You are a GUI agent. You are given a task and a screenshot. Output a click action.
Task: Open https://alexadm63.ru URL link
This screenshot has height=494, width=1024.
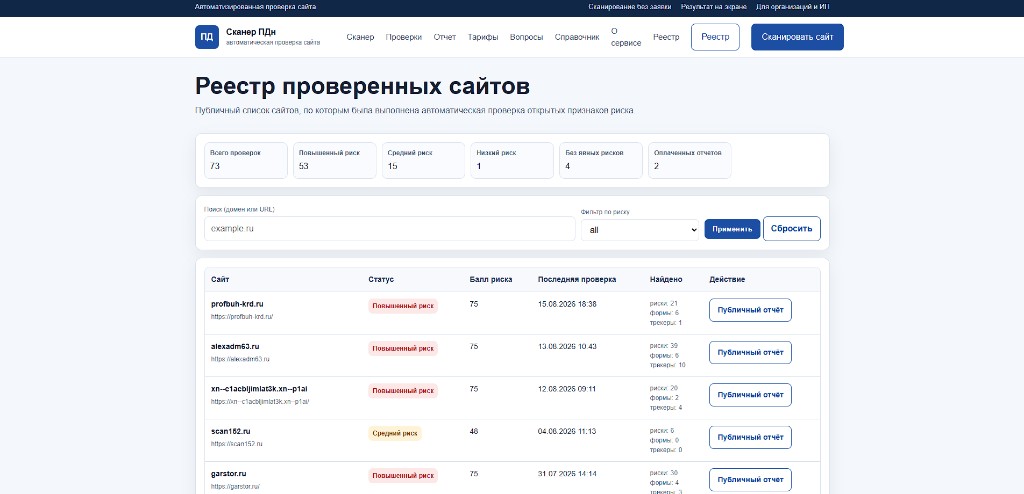pyautogui.click(x=240, y=359)
